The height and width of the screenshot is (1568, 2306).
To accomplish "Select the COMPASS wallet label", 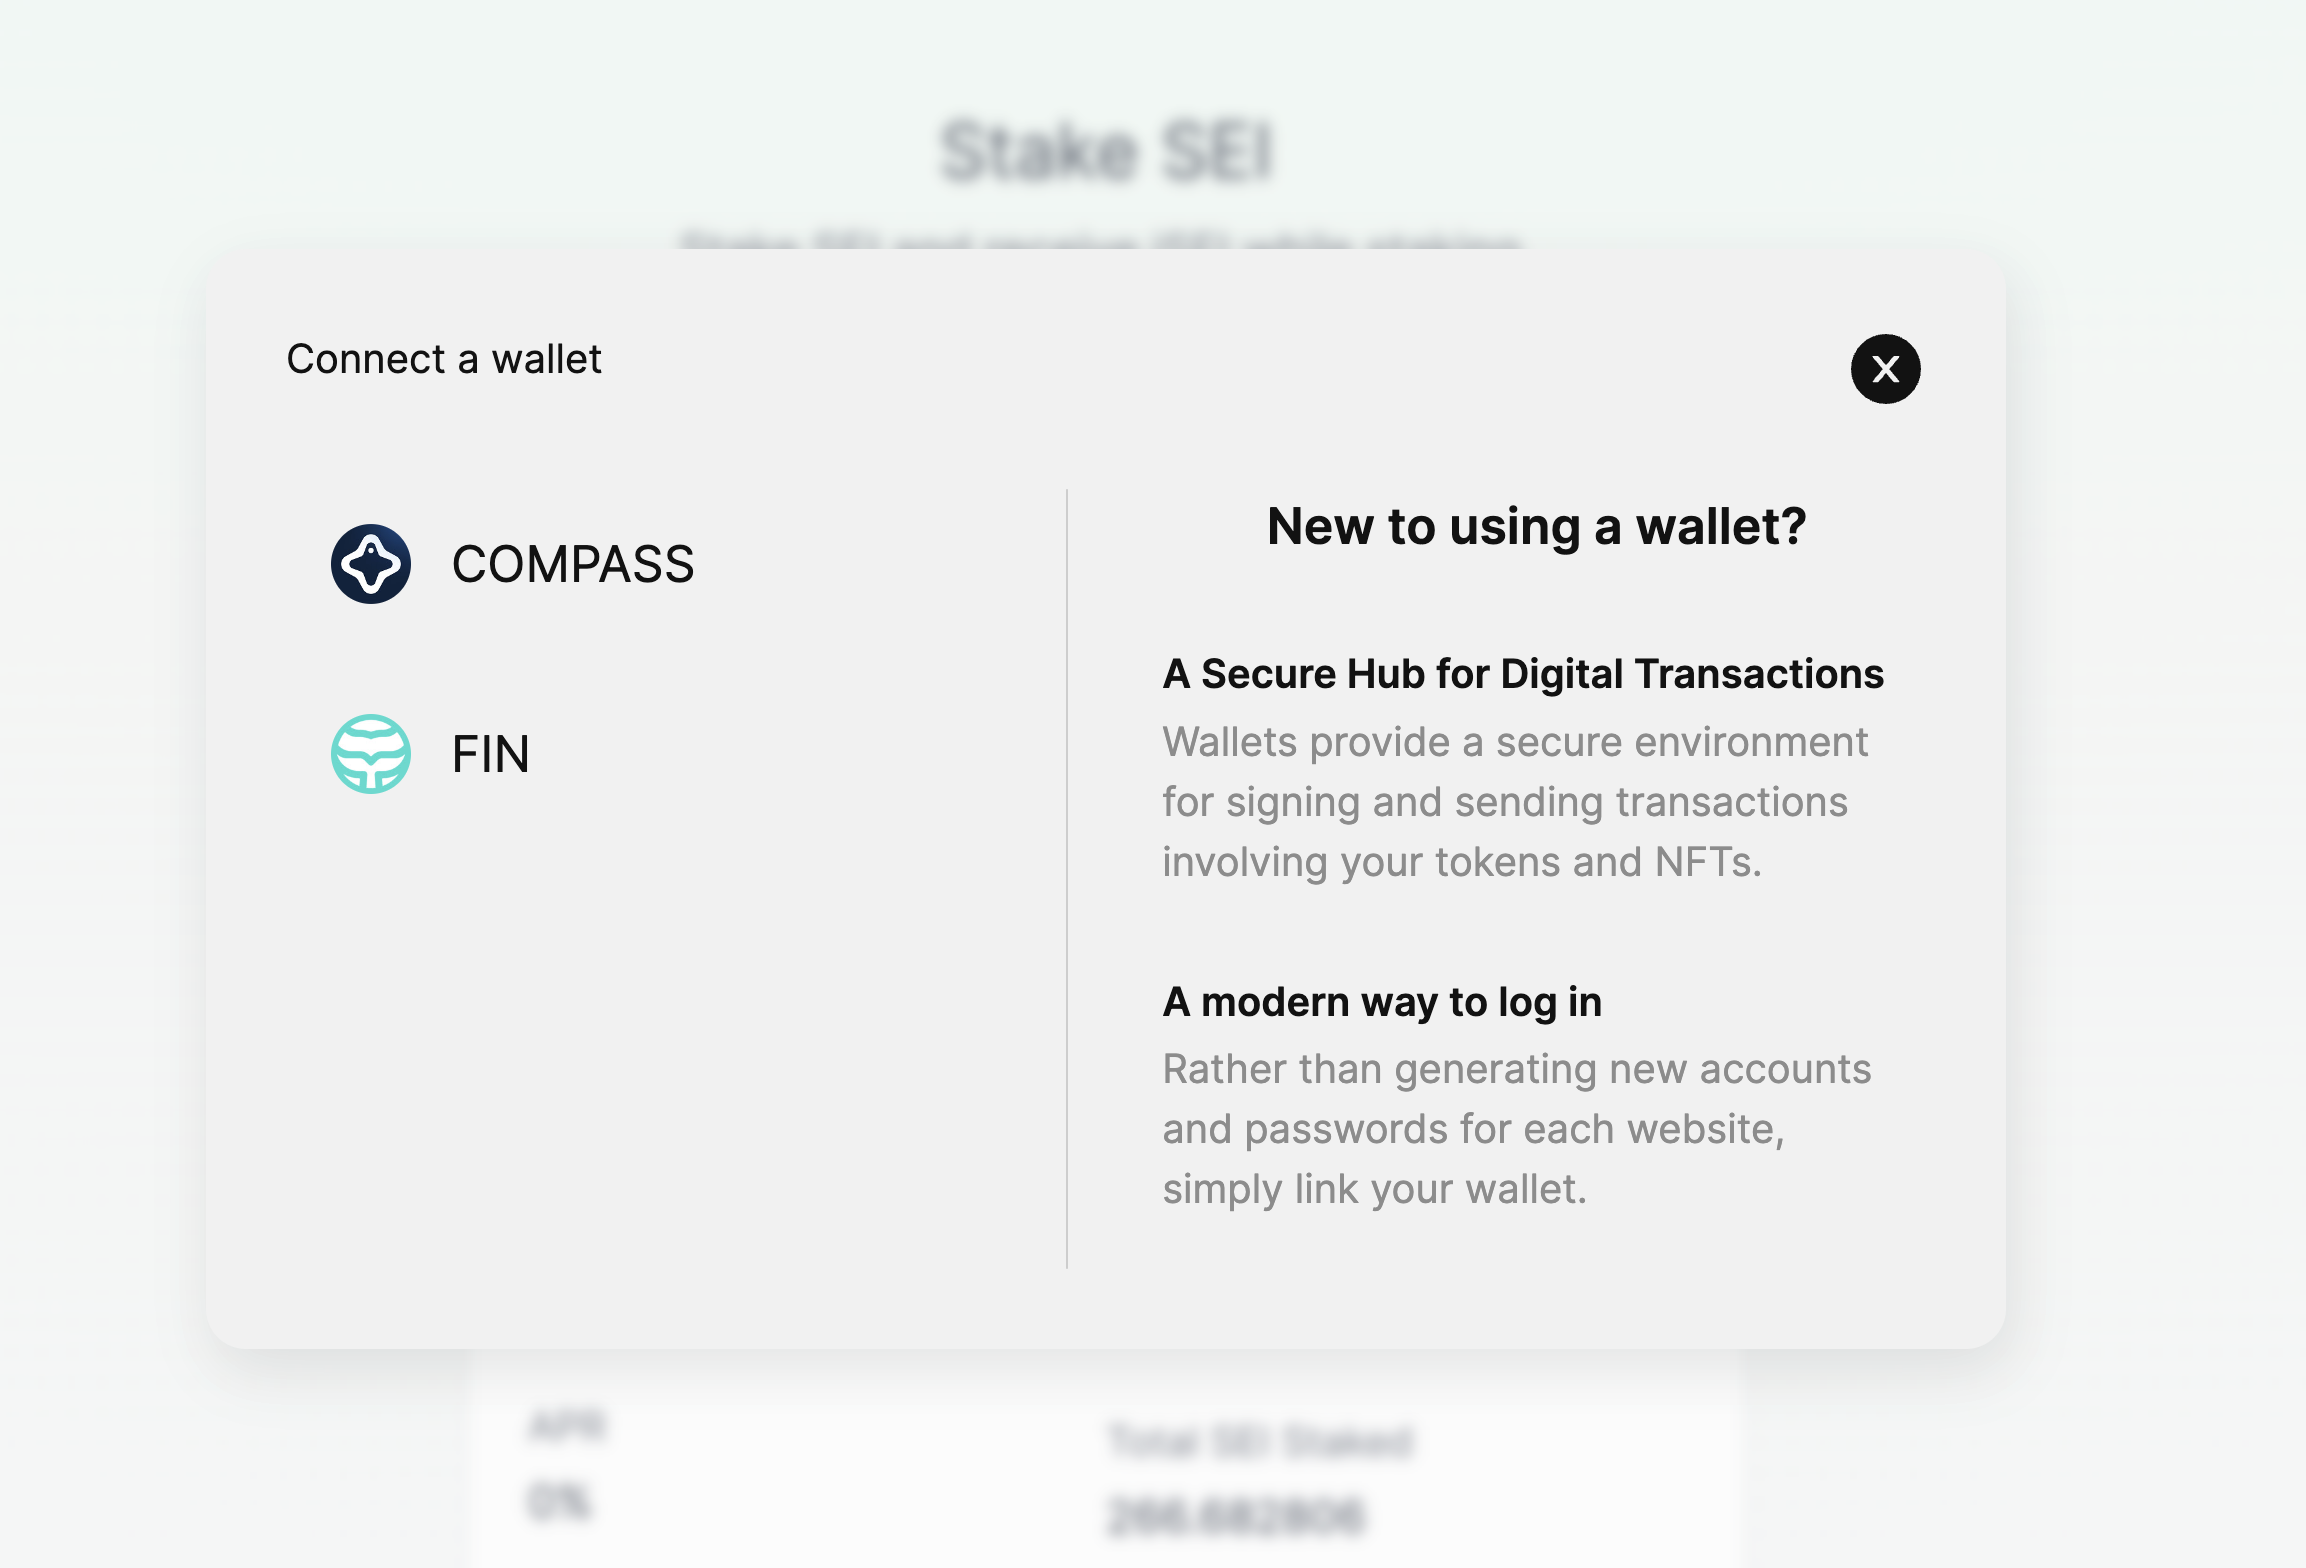I will click(573, 564).
